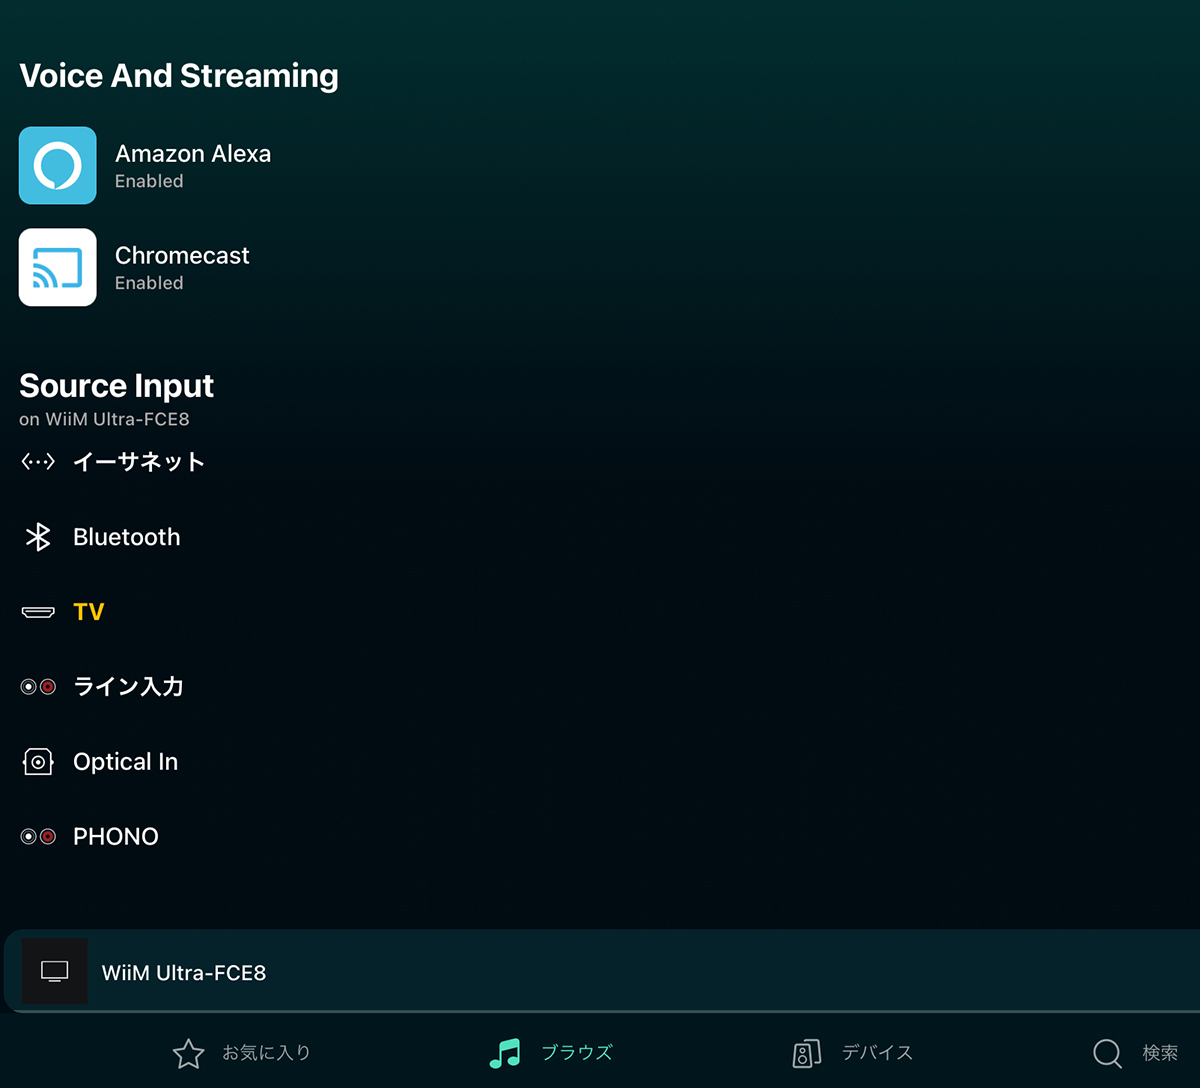Image resolution: width=1200 pixels, height=1088 pixels.
Task: Tap the music note ブラウズ icon
Action: coord(505,1053)
